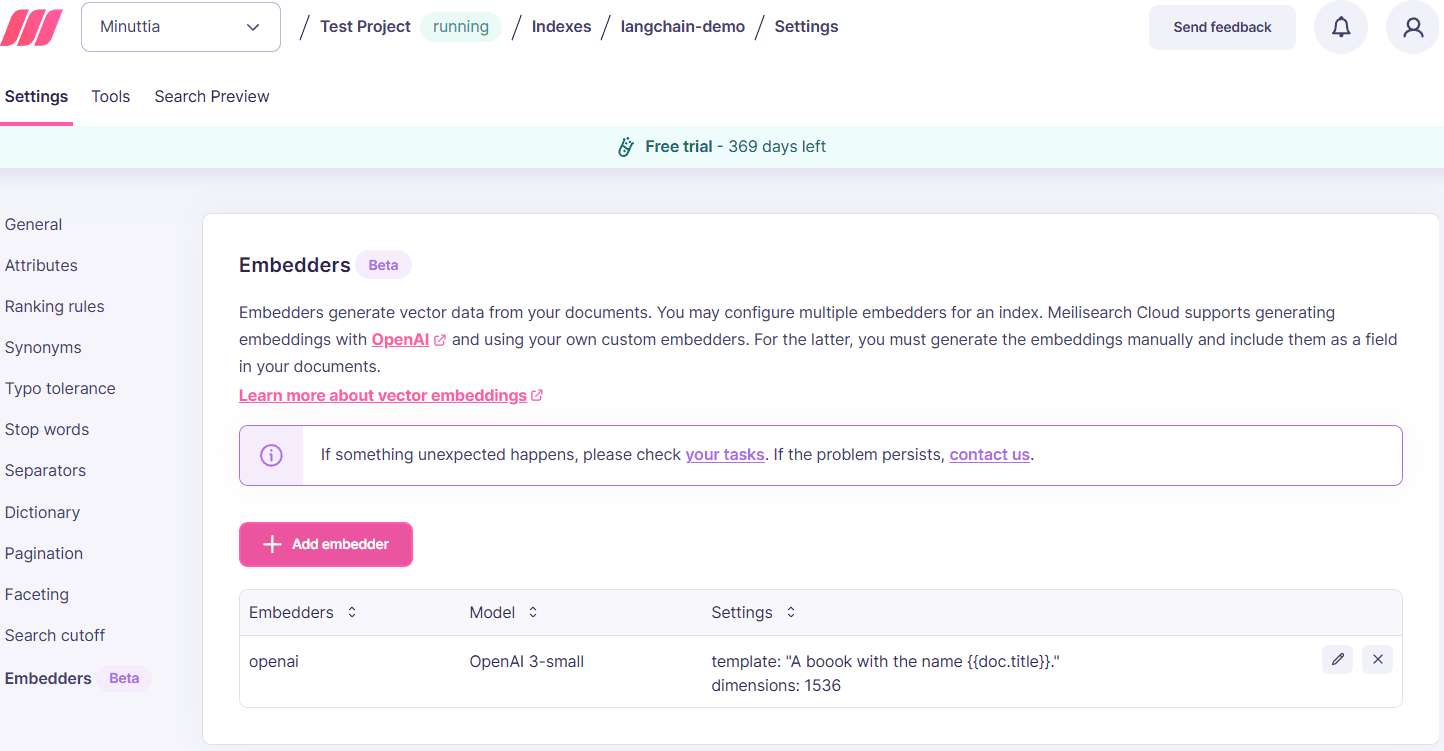Click the info icon in the notice box
Image resolution: width=1444 pixels, height=751 pixels.
point(271,455)
